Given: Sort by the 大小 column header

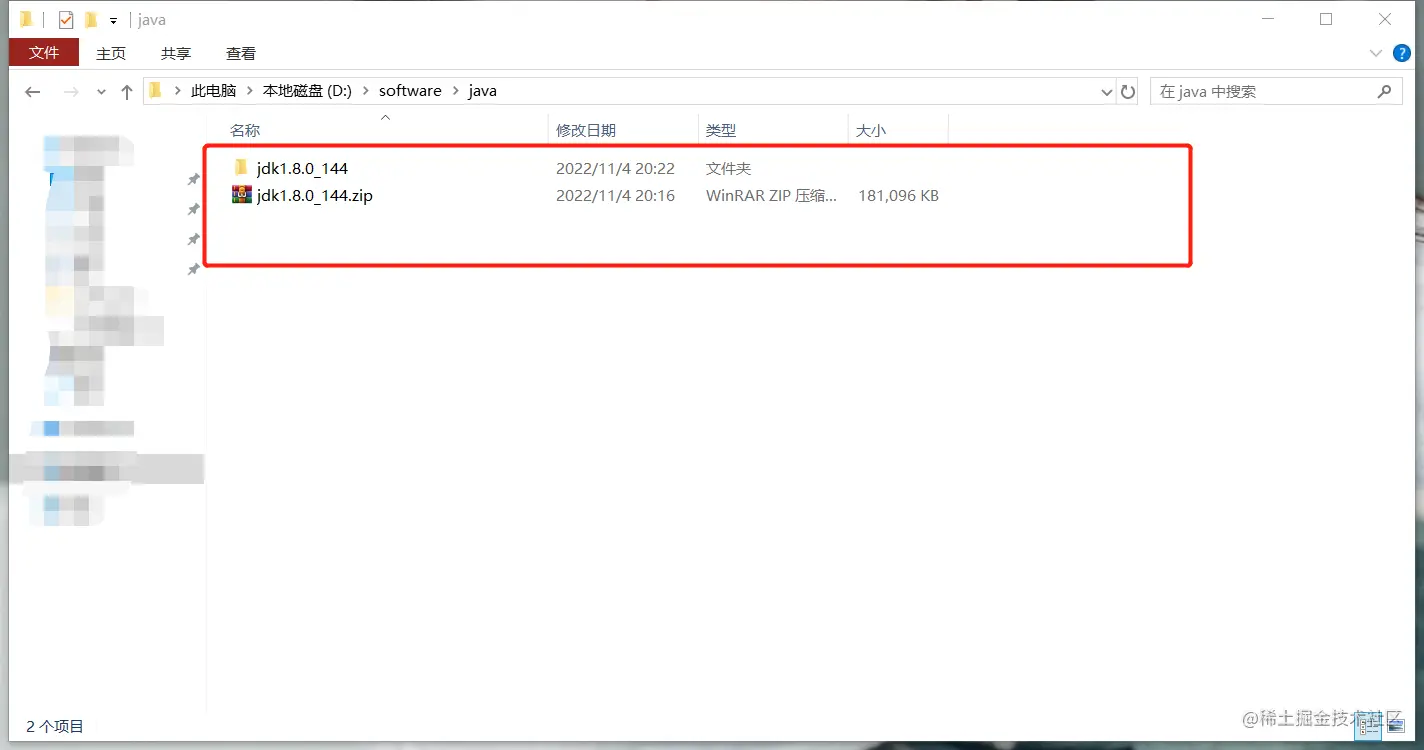Looking at the screenshot, I should tap(898, 131).
